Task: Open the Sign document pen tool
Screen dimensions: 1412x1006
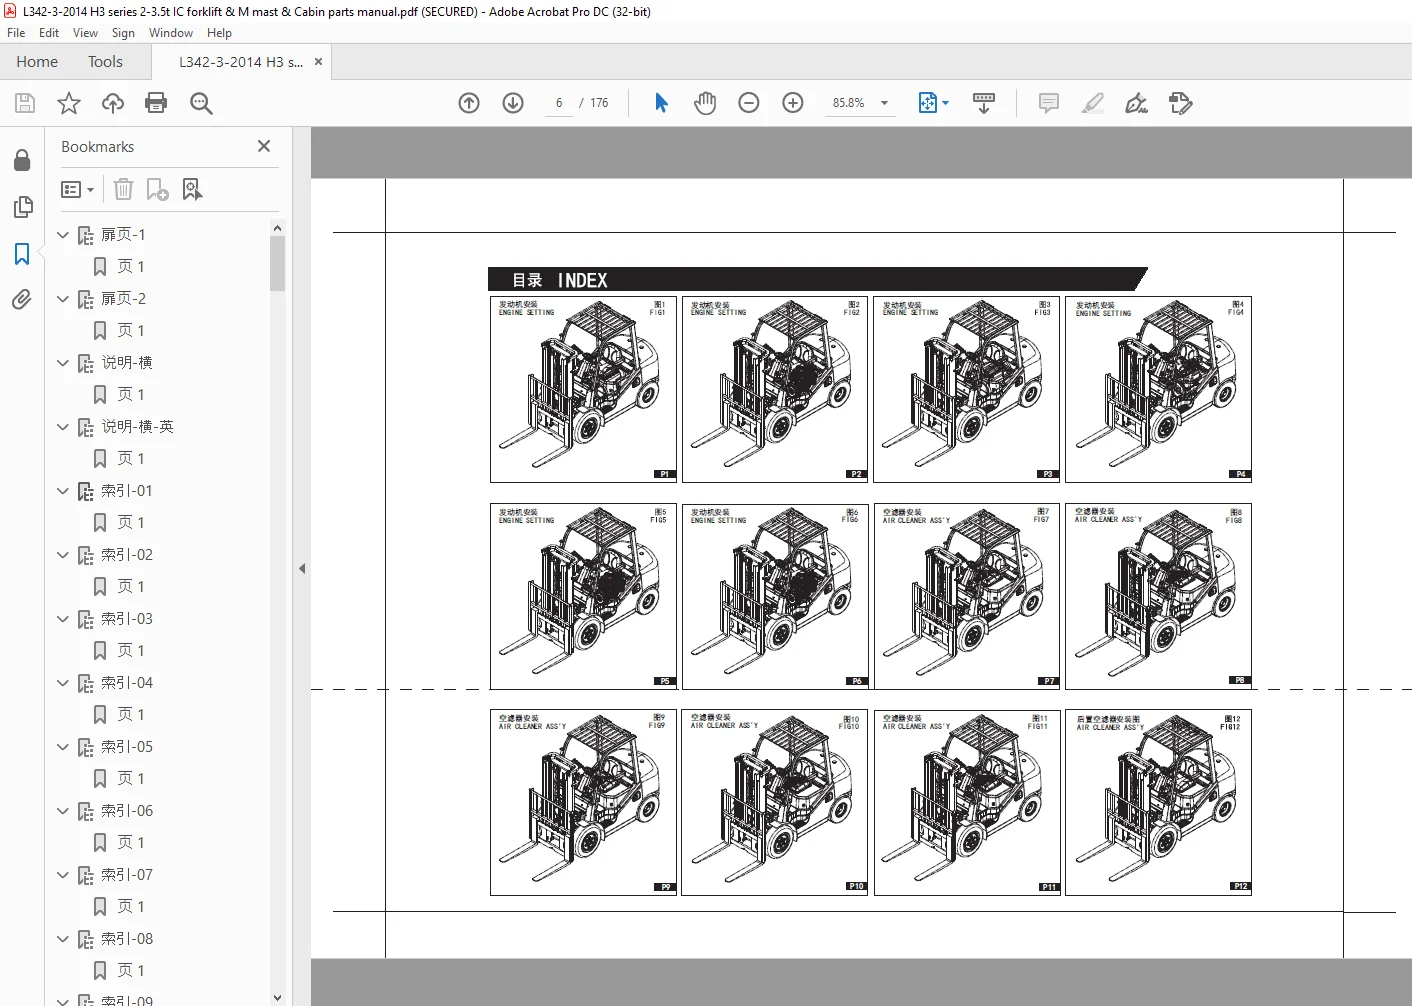Action: 1137,103
